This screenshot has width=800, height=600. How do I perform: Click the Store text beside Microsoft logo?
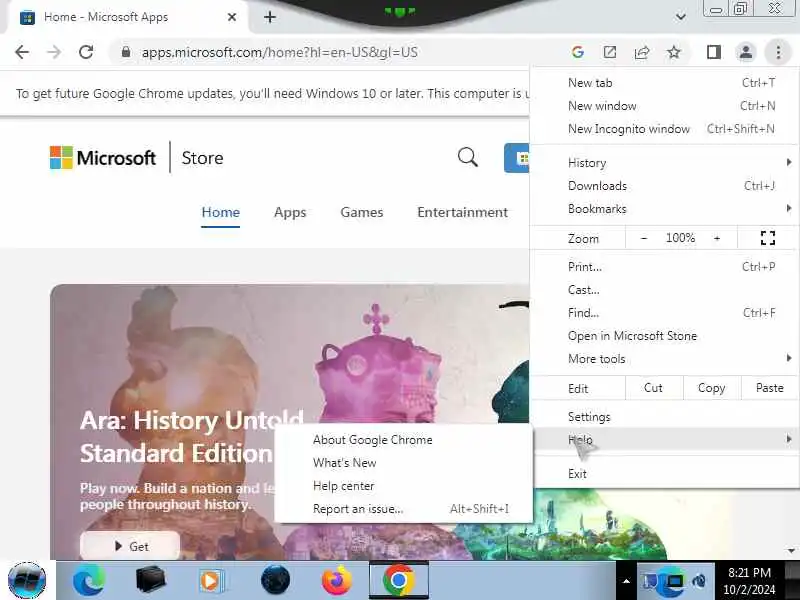click(x=202, y=158)
